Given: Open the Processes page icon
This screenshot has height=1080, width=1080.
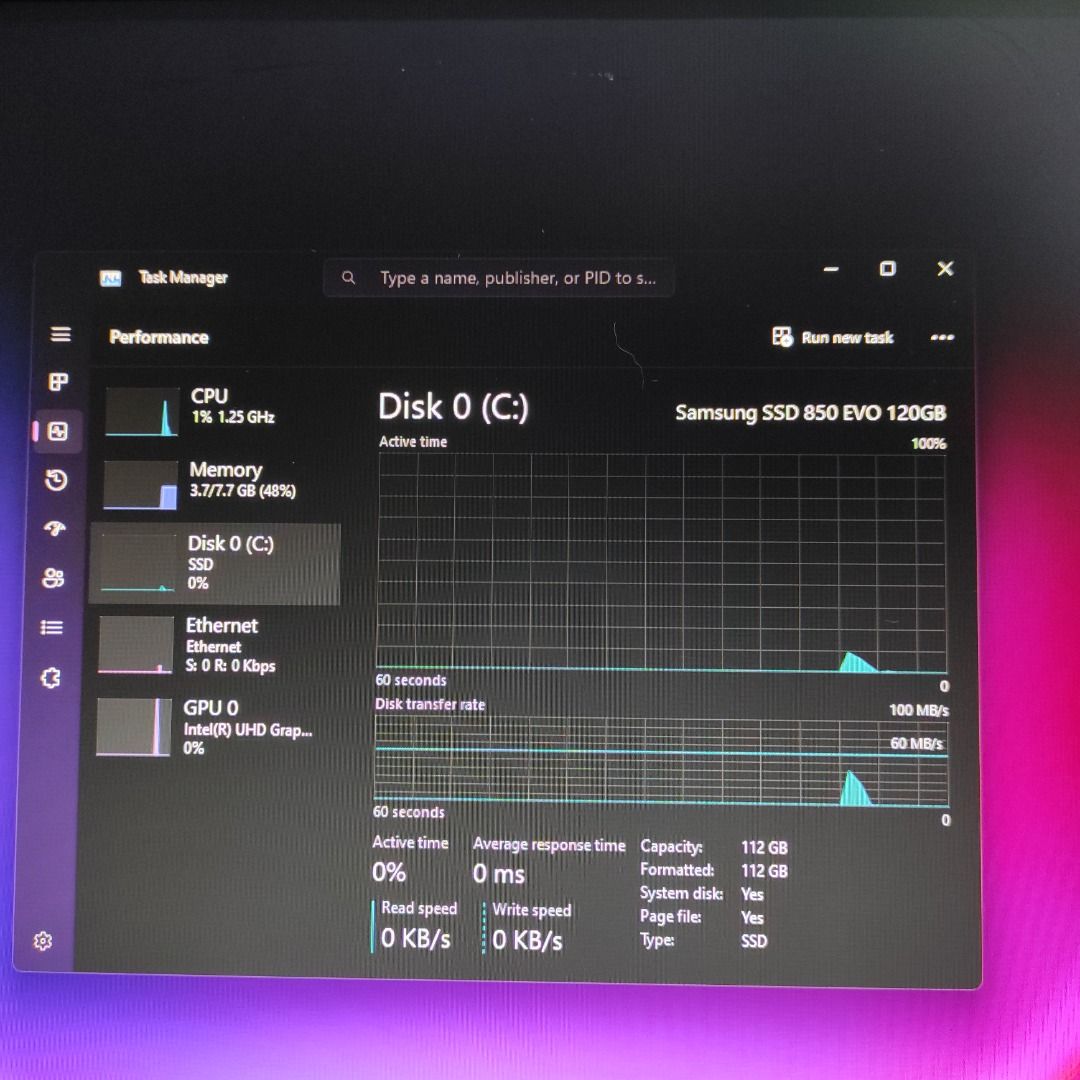Looking at the screenshot, I should pos(60,381).
